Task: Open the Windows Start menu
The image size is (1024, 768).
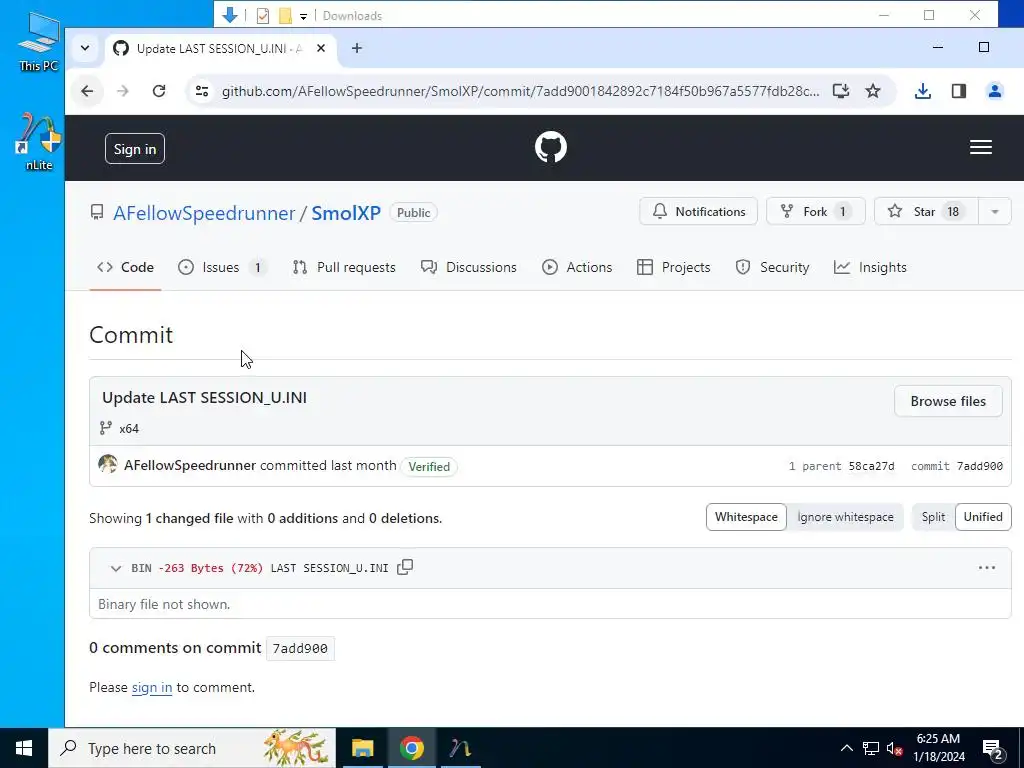Action: coord(24,748)
